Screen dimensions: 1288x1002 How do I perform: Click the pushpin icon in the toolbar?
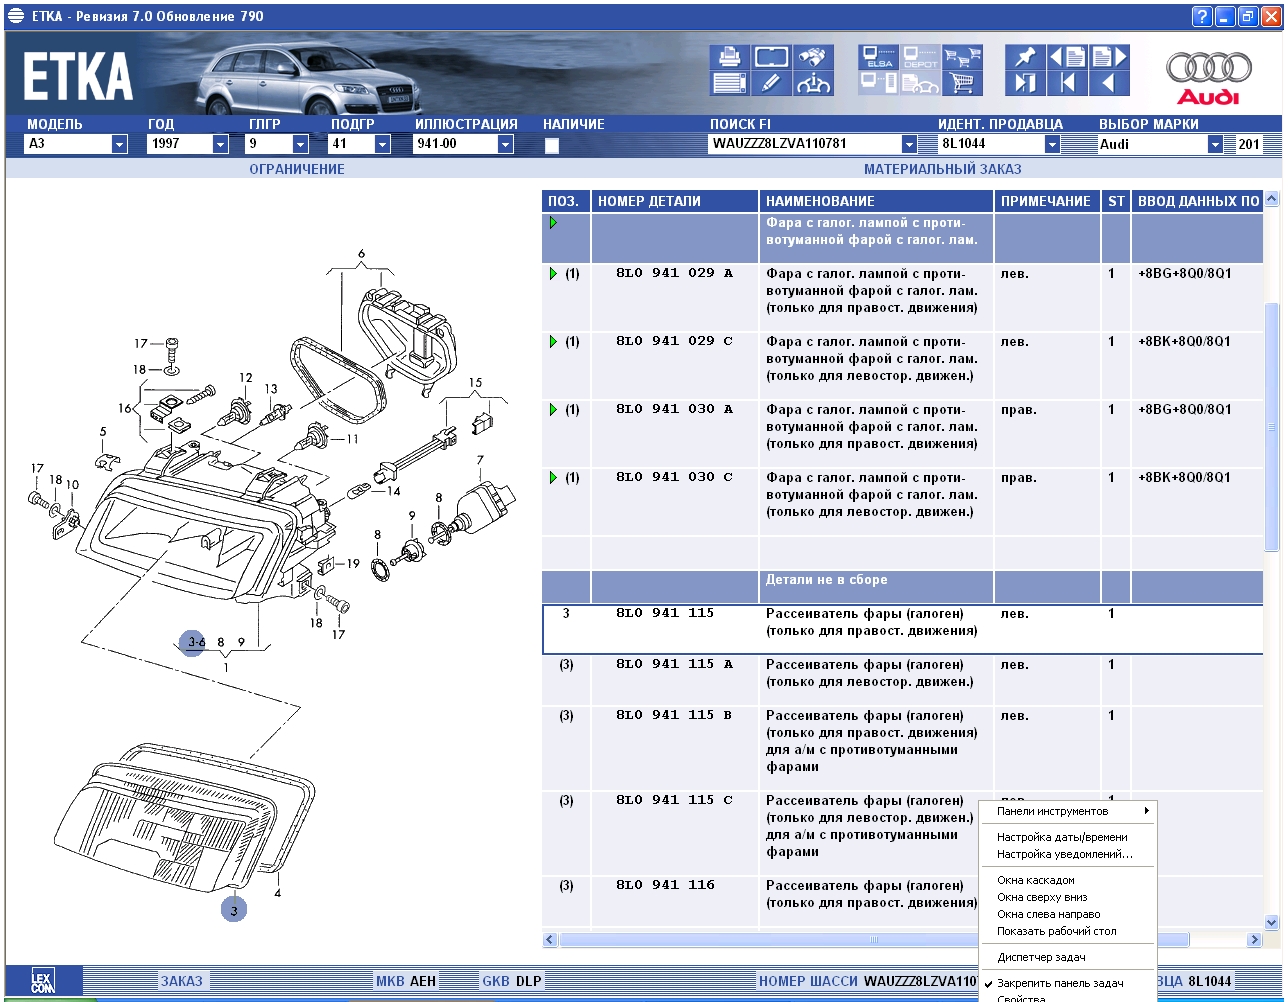click(x=1025, y=57)
